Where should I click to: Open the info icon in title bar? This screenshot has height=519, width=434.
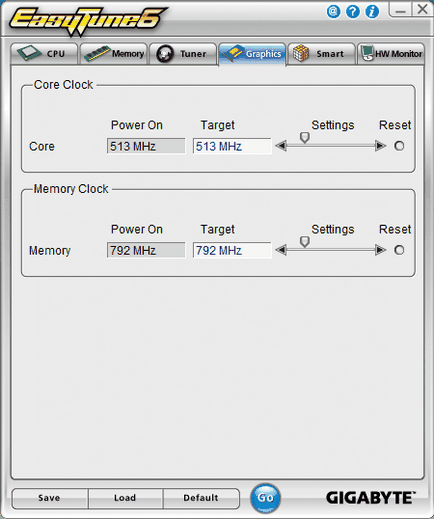(x=372, y=12)
